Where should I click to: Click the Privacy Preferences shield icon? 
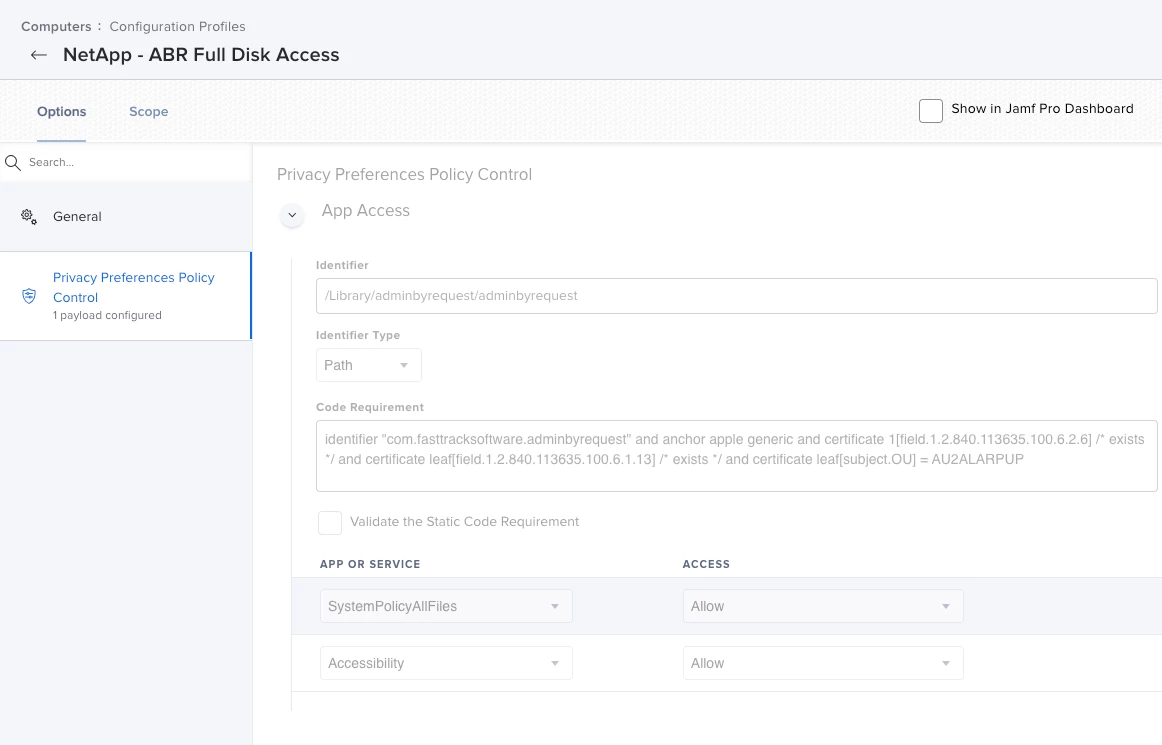(x=29, y=296)
